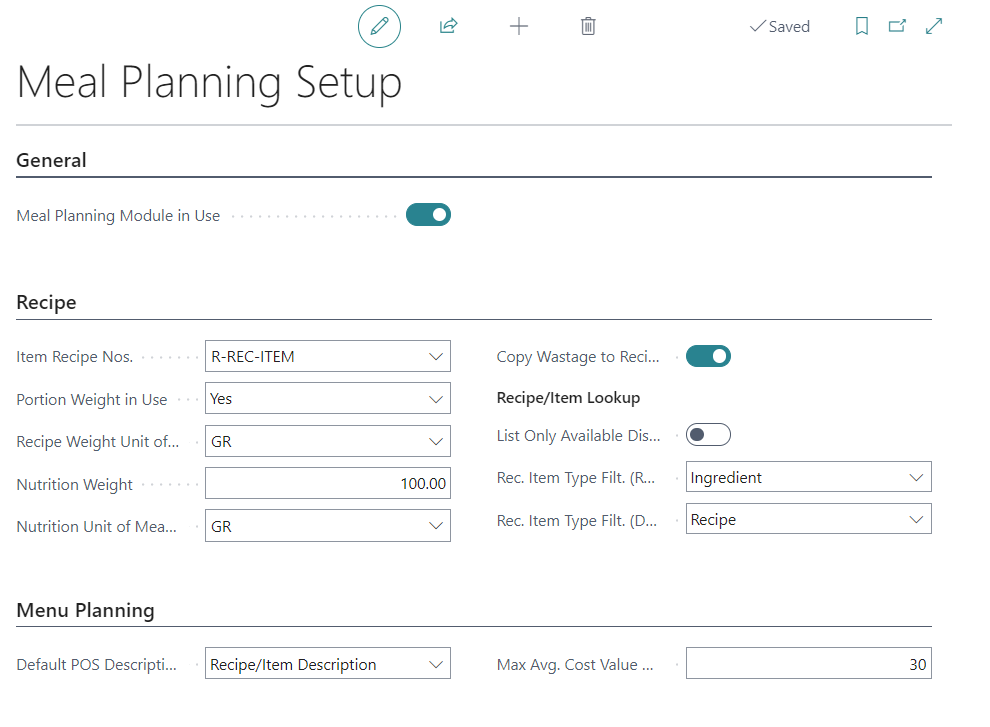Expand Portion Weight in Use dropdown
The width and height of the screenshot is (990, 727).
click(435, 399)
